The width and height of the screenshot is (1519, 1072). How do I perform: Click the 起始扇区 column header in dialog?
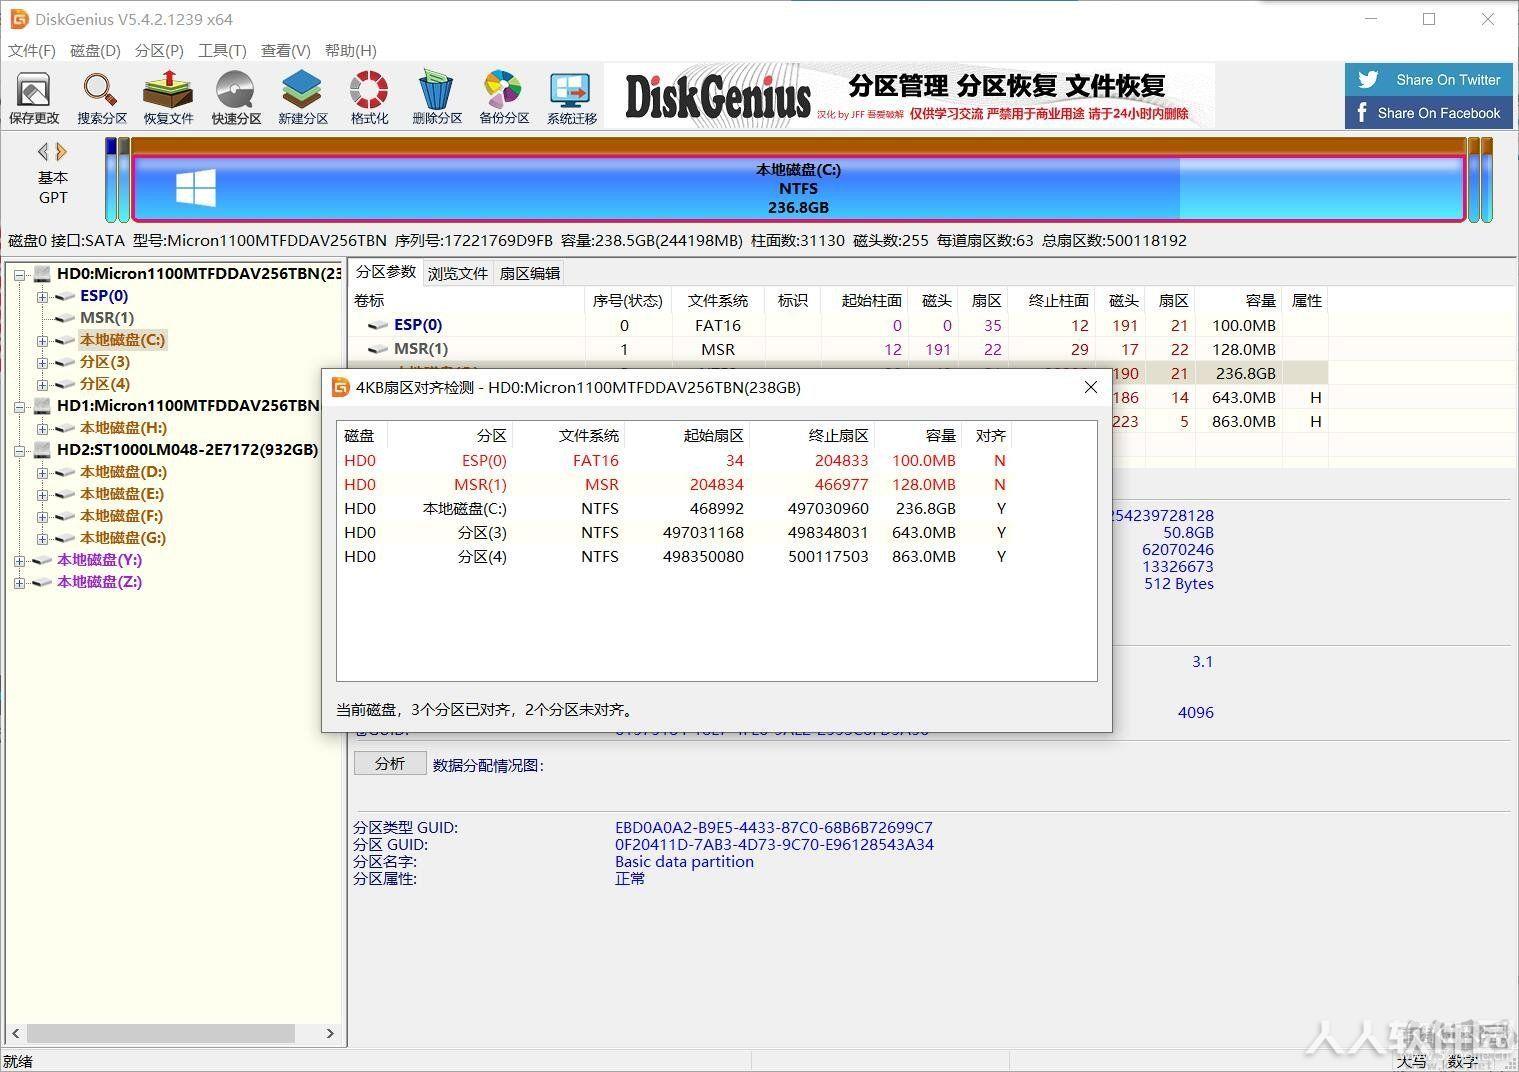687,436
